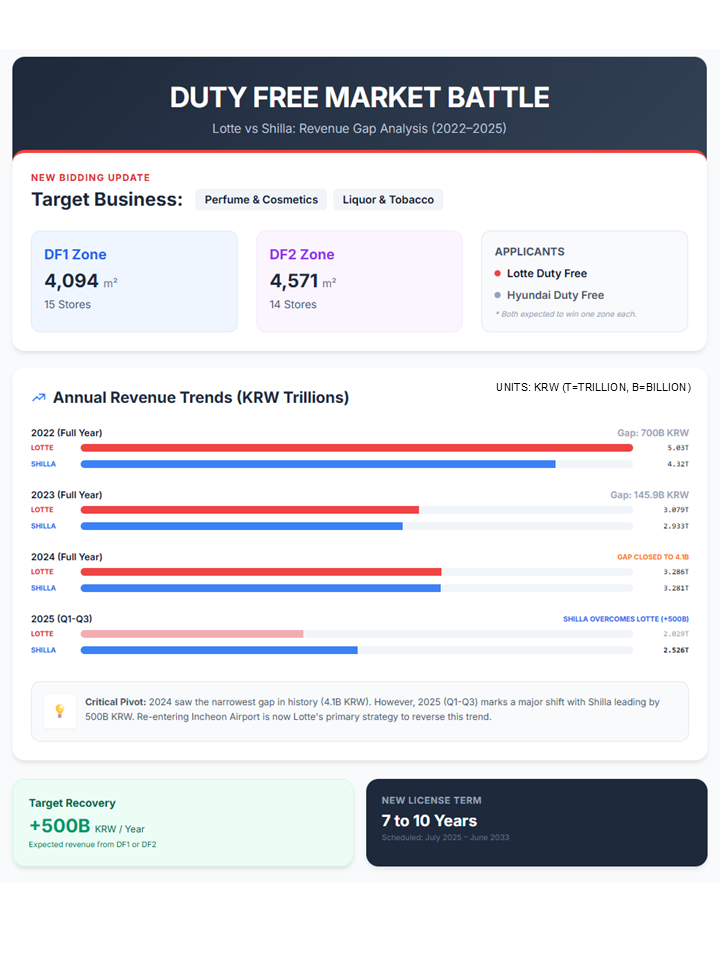This screenshot has height=960, width=720.
Task: Click the 'Shilla Overcomes Lotte (+500B)' label
Action: 625,619
